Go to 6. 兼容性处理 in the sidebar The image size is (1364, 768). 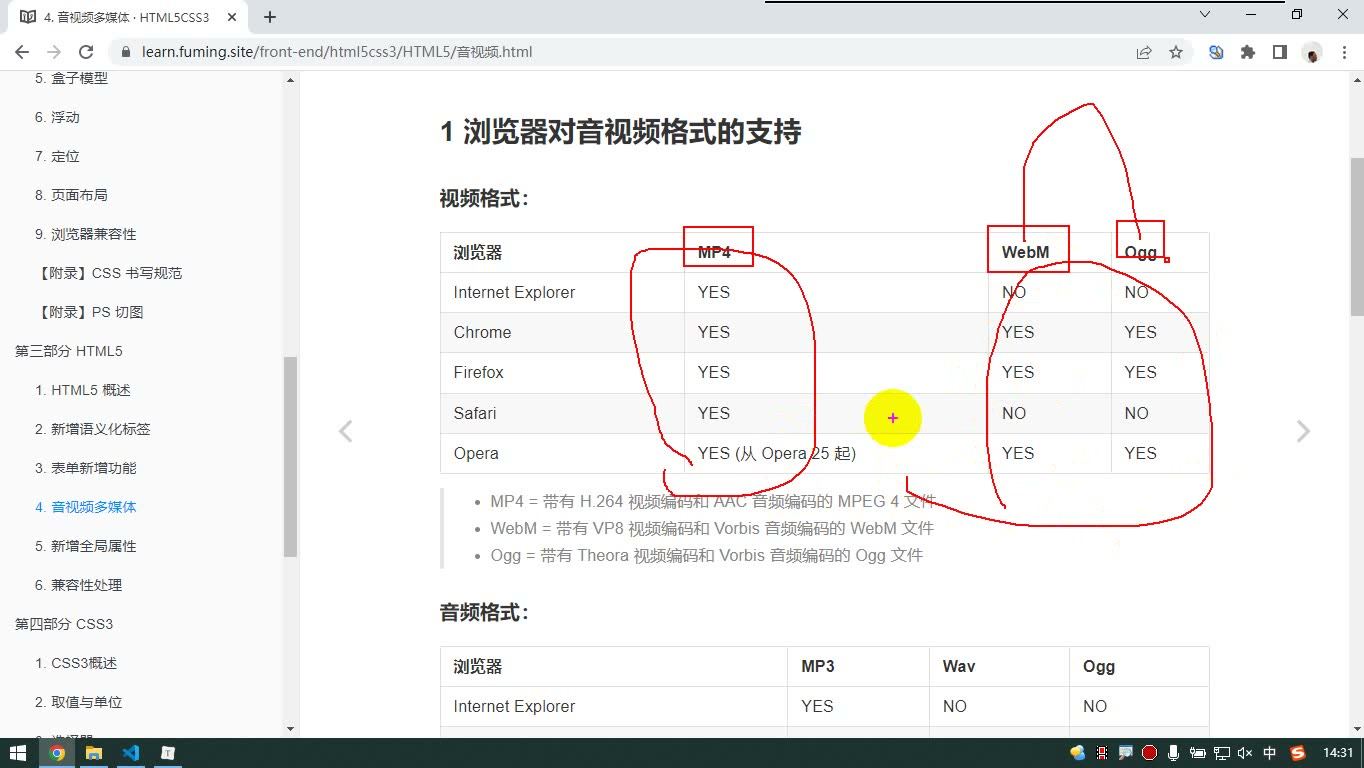(x=79, y=585)
